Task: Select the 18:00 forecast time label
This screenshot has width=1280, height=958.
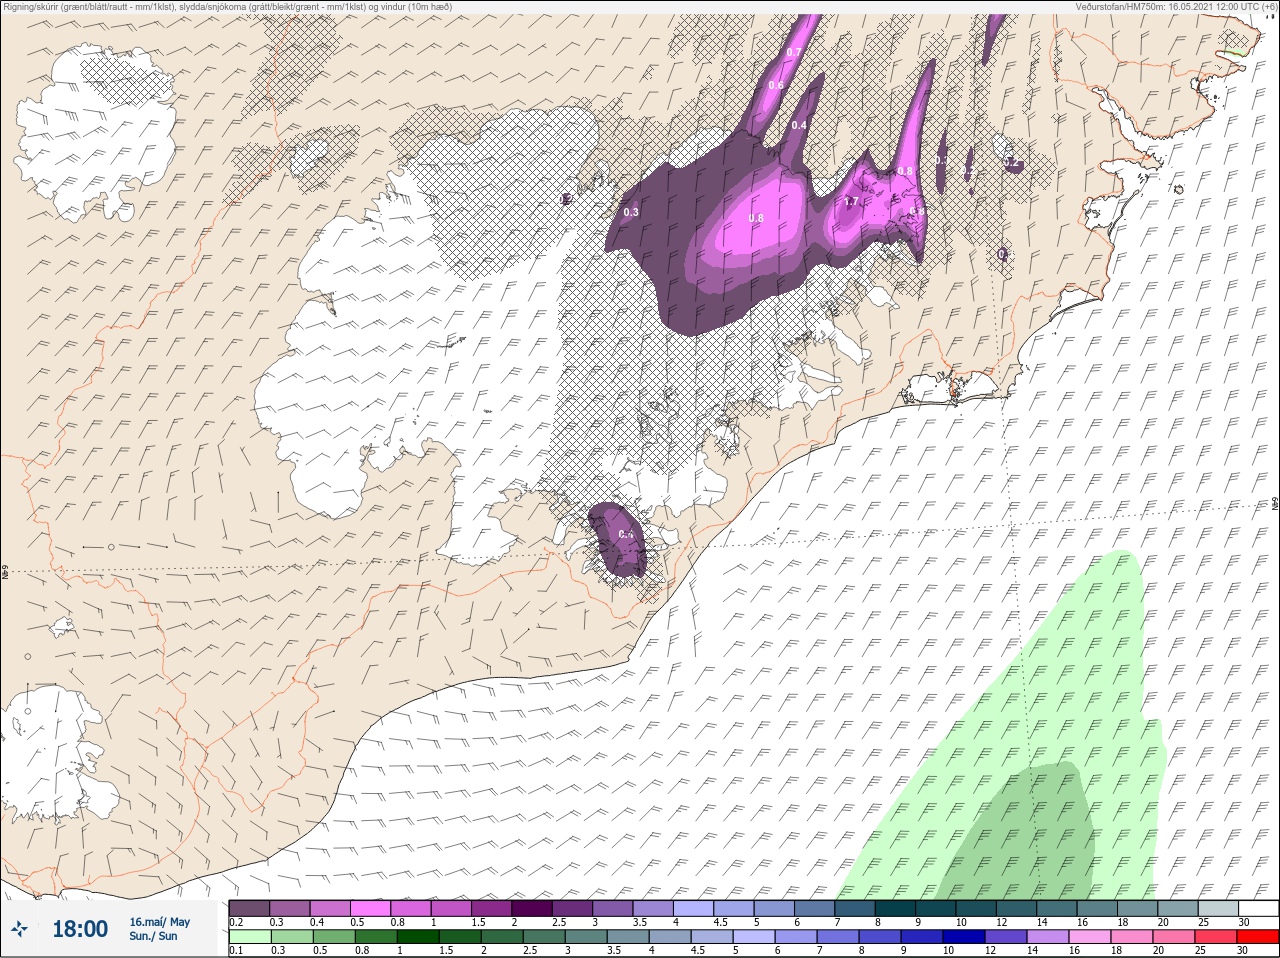Action: click(x=80, y=929)
